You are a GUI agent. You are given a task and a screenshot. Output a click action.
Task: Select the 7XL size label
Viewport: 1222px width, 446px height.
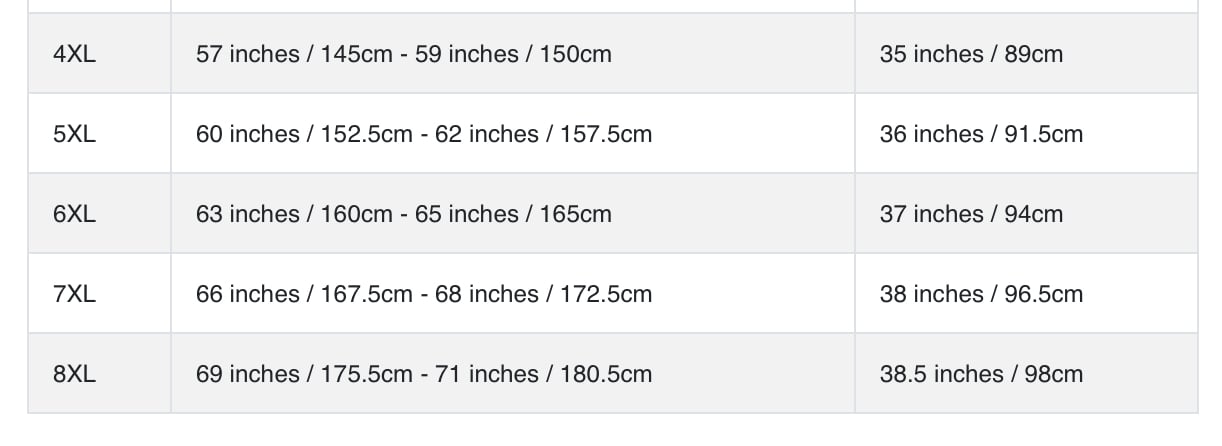pyautogui.click(x=75, y=294)
